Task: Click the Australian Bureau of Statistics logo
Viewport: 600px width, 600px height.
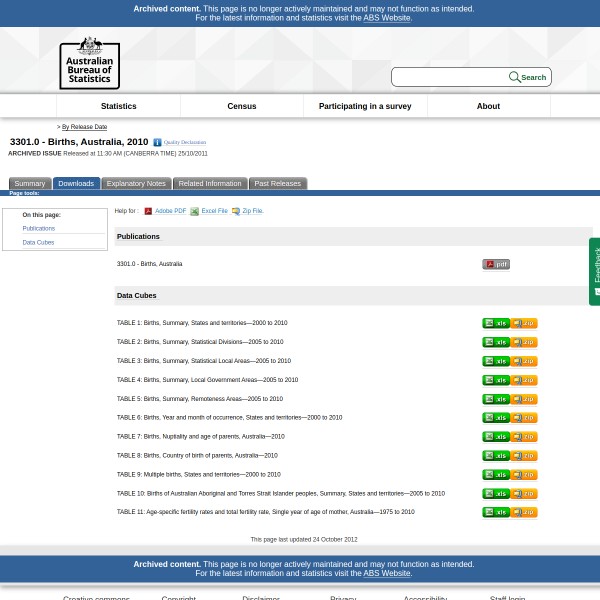Action: [x=89, y=62]
